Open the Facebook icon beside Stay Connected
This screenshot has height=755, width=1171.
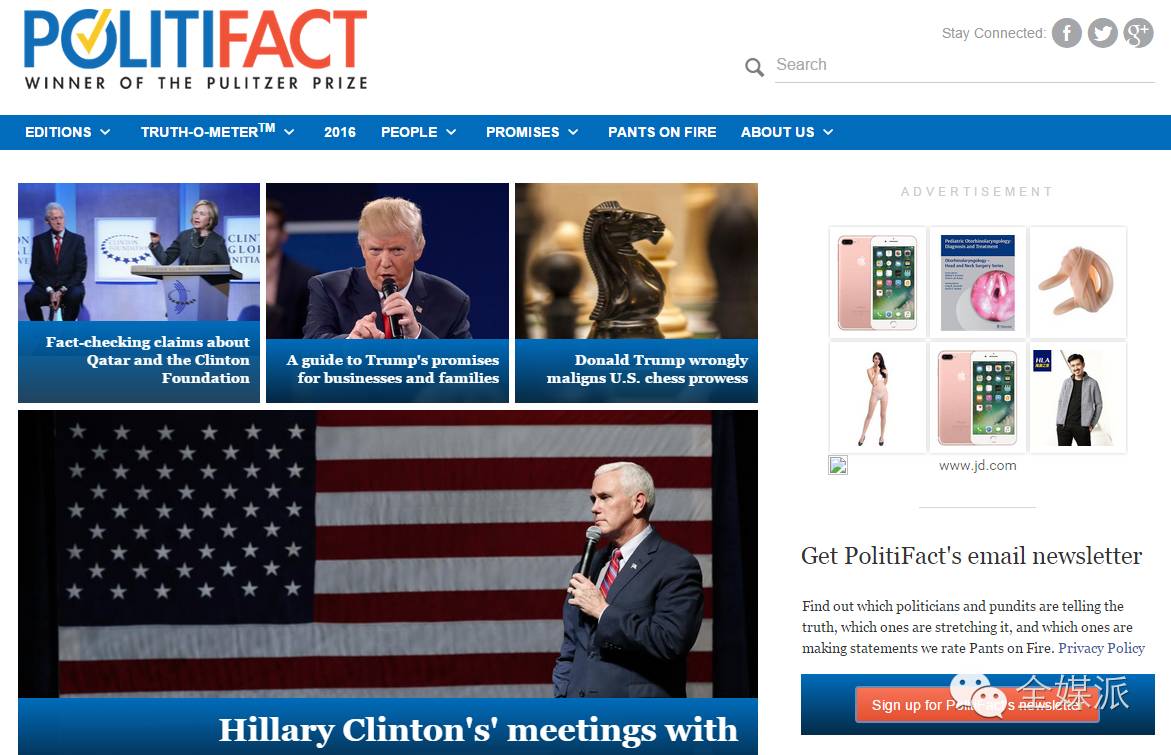tap(1066, 34)
